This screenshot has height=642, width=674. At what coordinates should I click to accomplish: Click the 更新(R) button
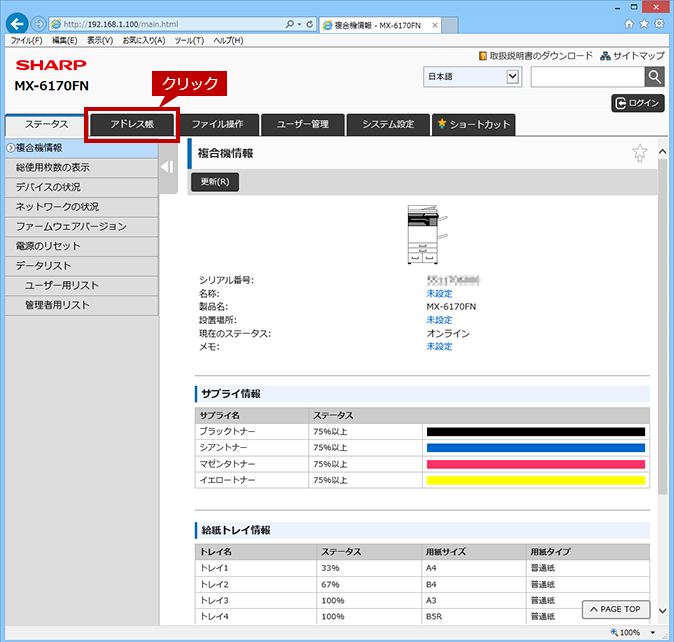coord(215,182)
